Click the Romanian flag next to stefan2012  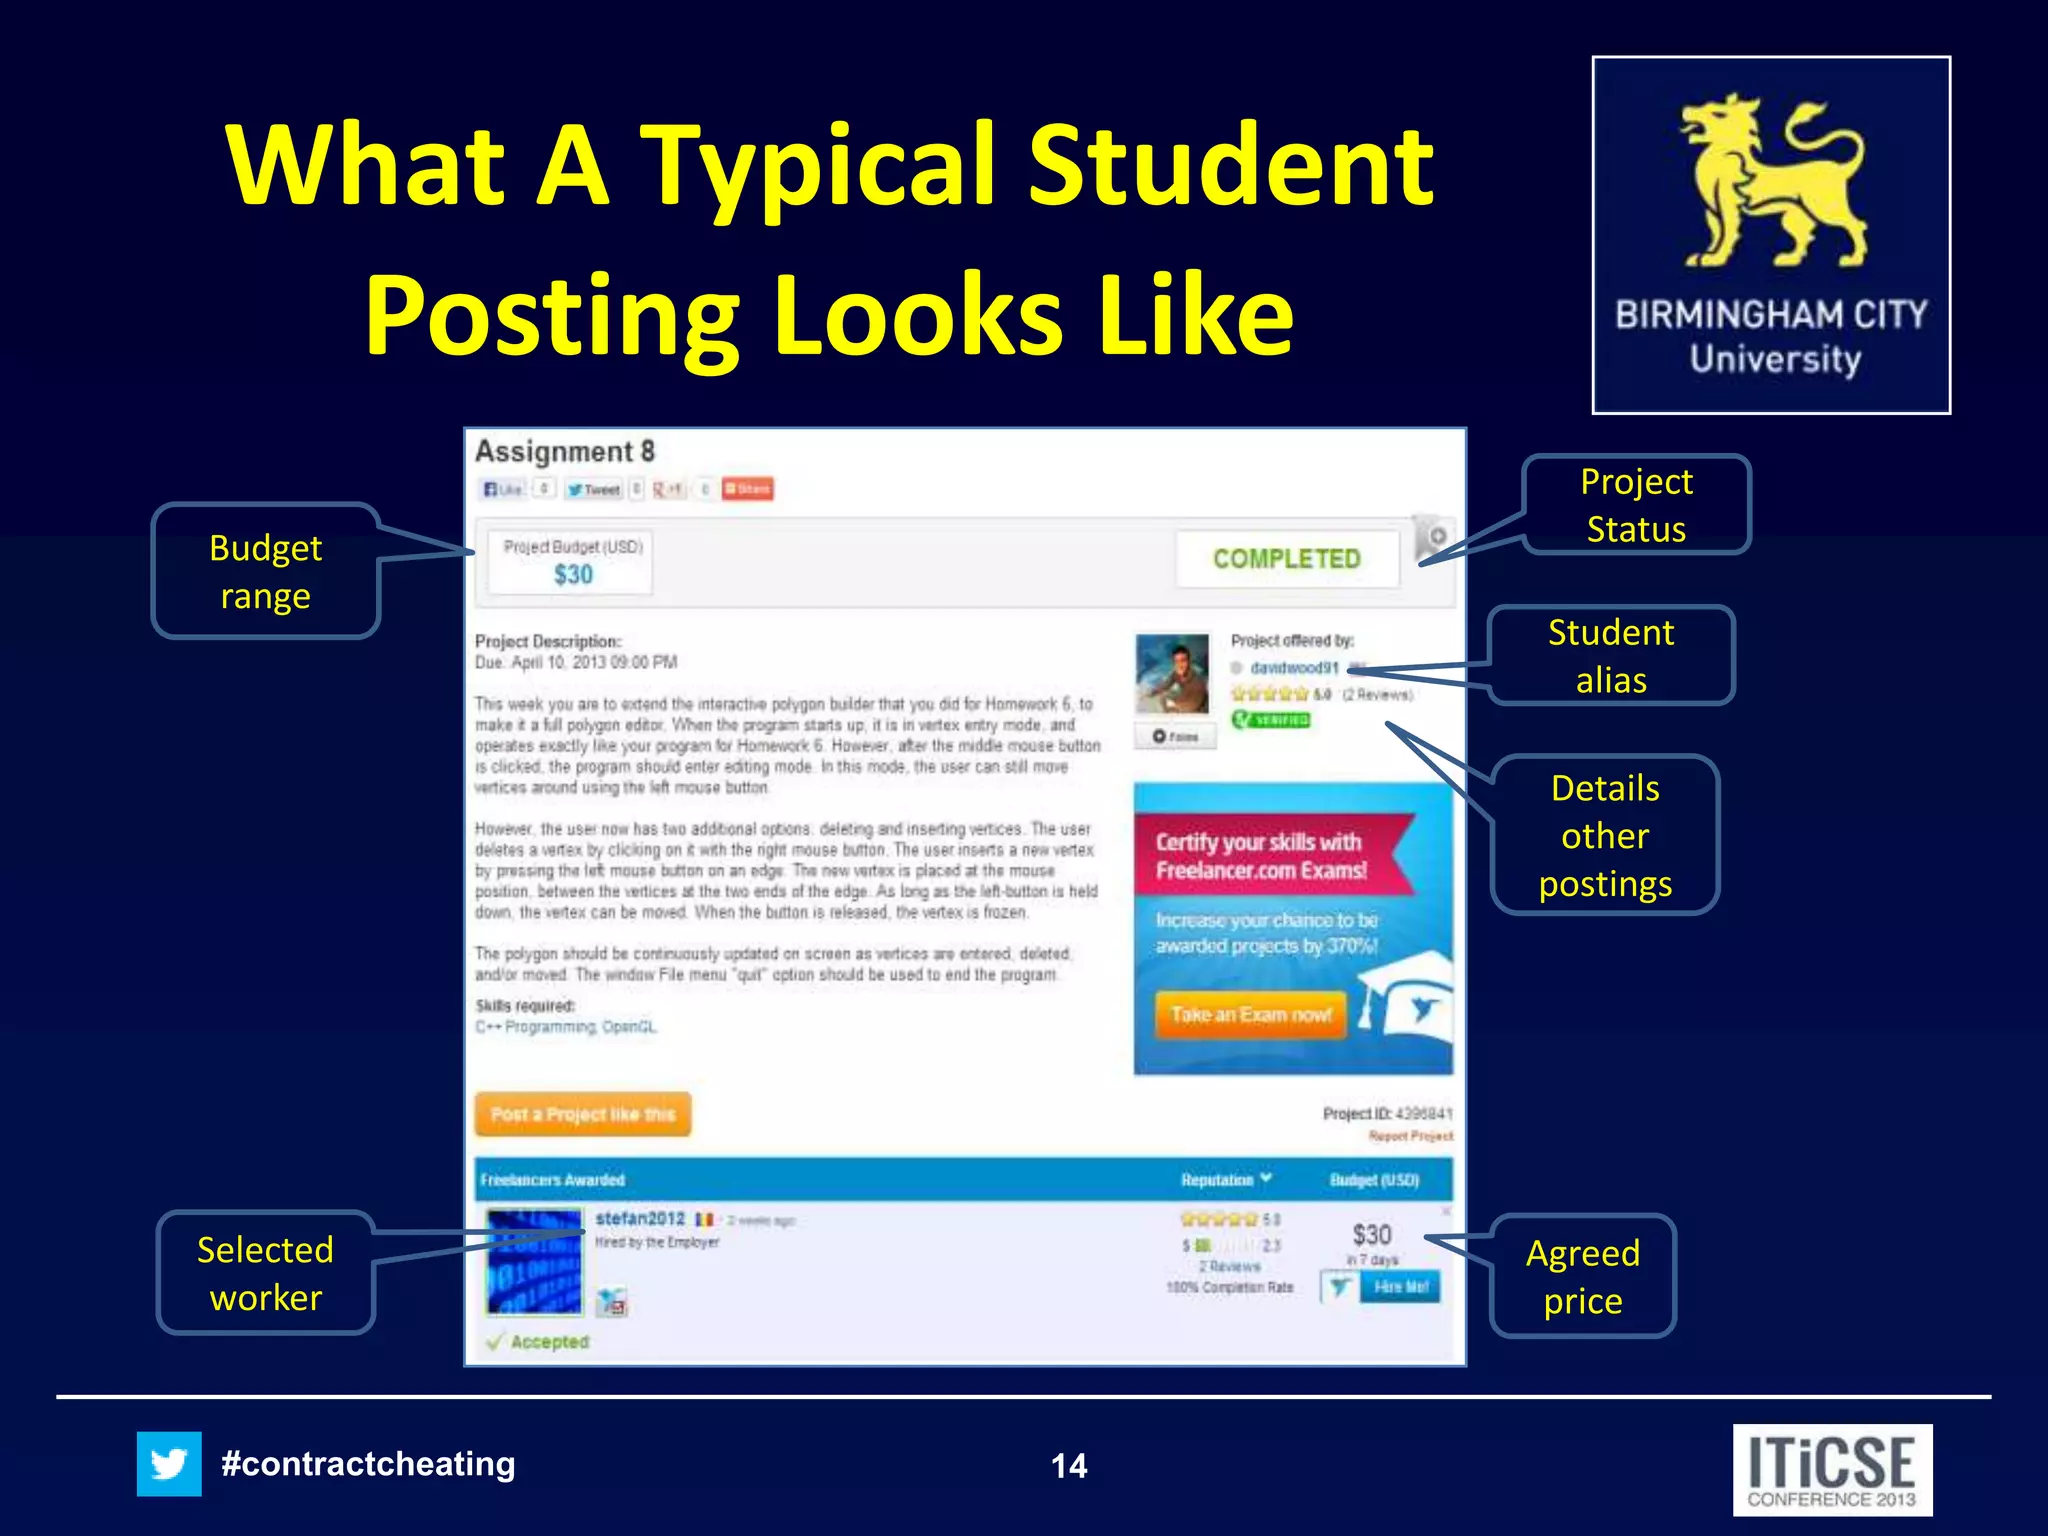point(705,1220)
